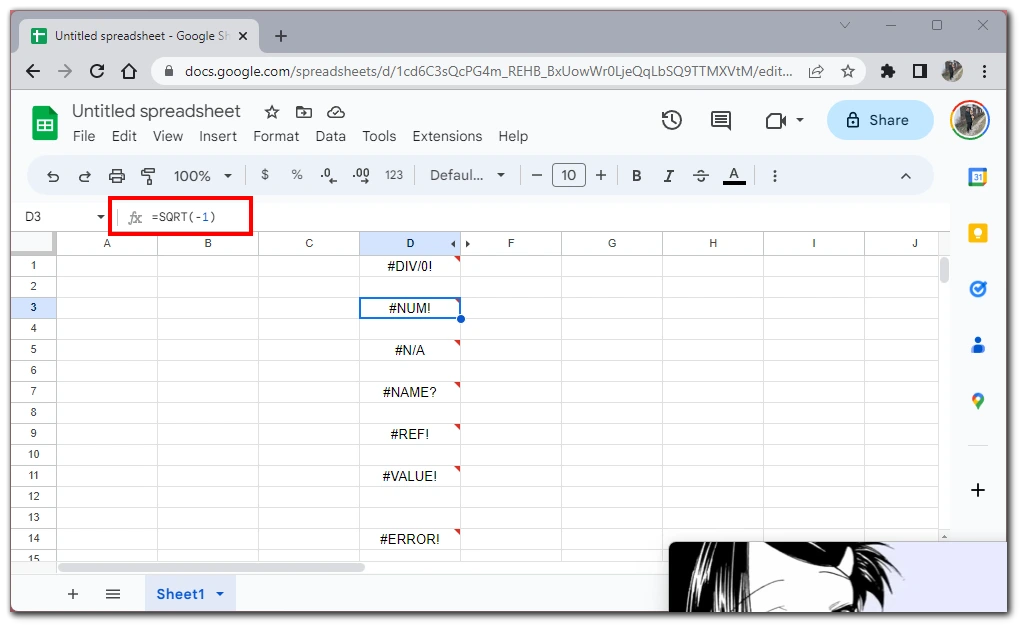This screenshot has height=630, width=1025.
Task: Click the print icon in toolbar
Action: [x=117, y=176]
